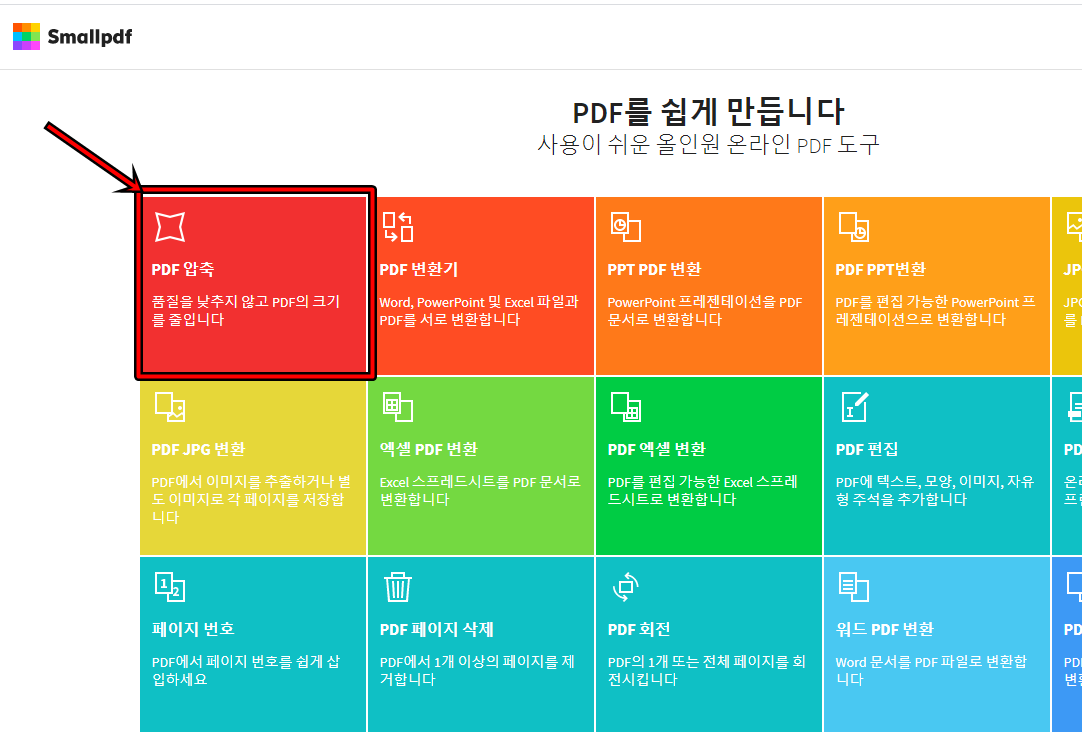Click the PDF 회전 rotate icon

[x=626, y=587]
